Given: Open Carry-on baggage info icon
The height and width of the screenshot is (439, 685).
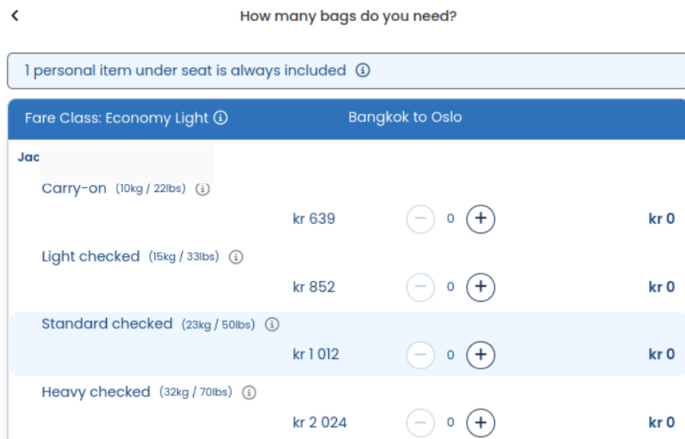Looking at the screenshot, I should (x=202, y=189).
